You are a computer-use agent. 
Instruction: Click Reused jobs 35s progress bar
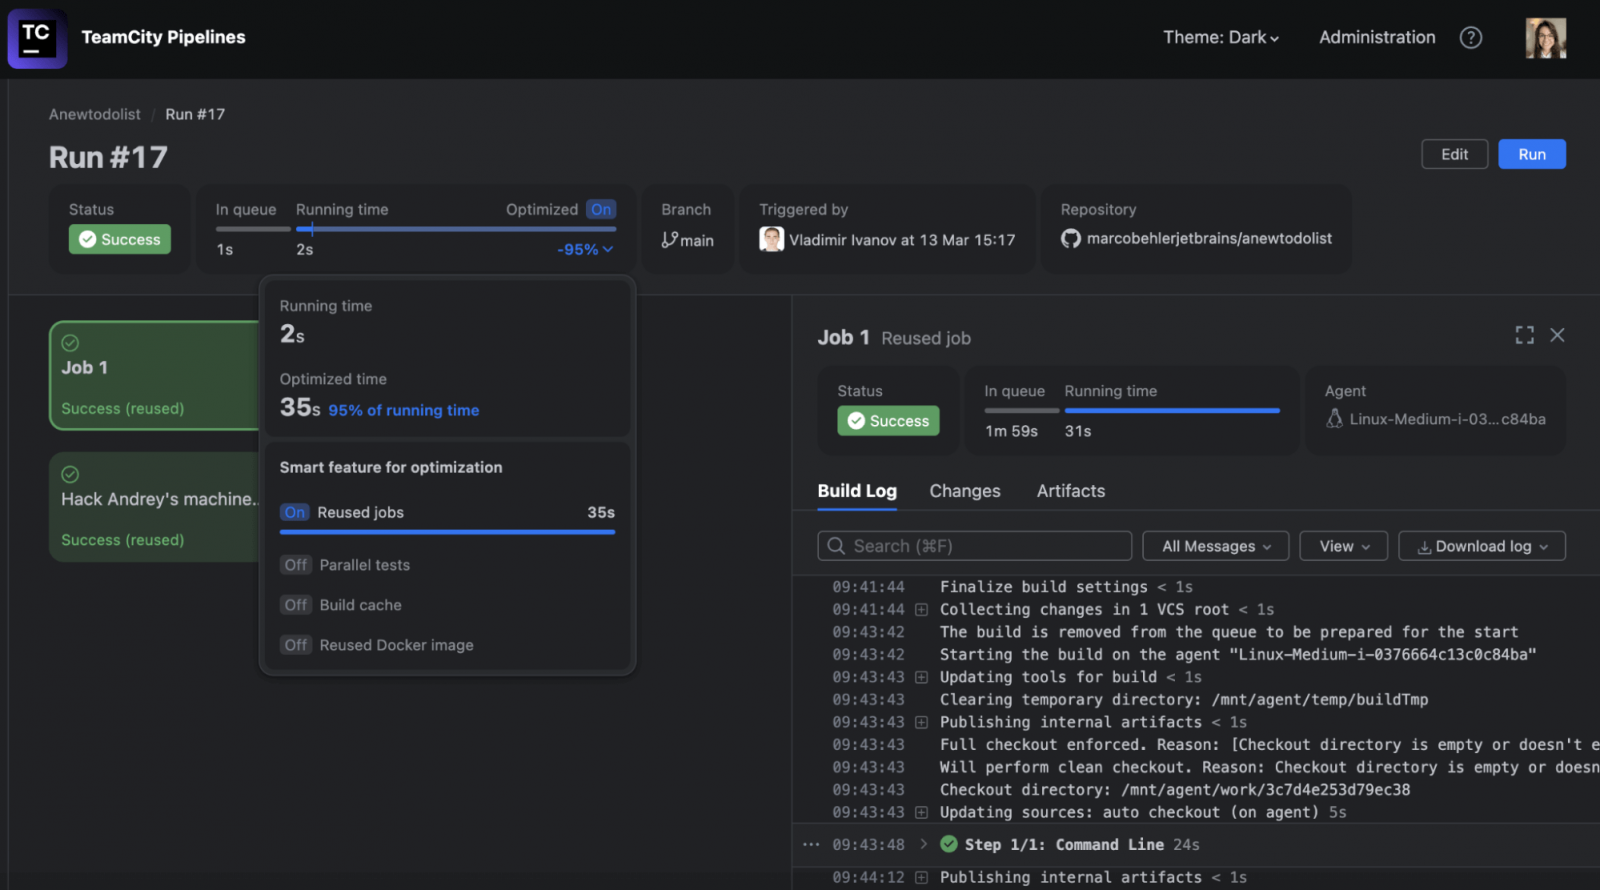tap(447, 532)
